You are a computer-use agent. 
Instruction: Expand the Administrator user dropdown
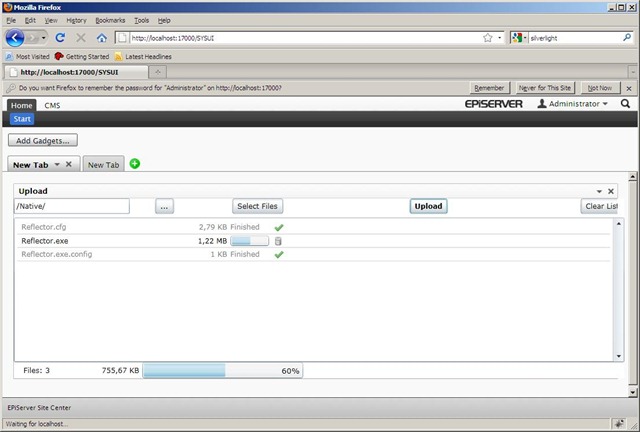(x=572, y=104)
